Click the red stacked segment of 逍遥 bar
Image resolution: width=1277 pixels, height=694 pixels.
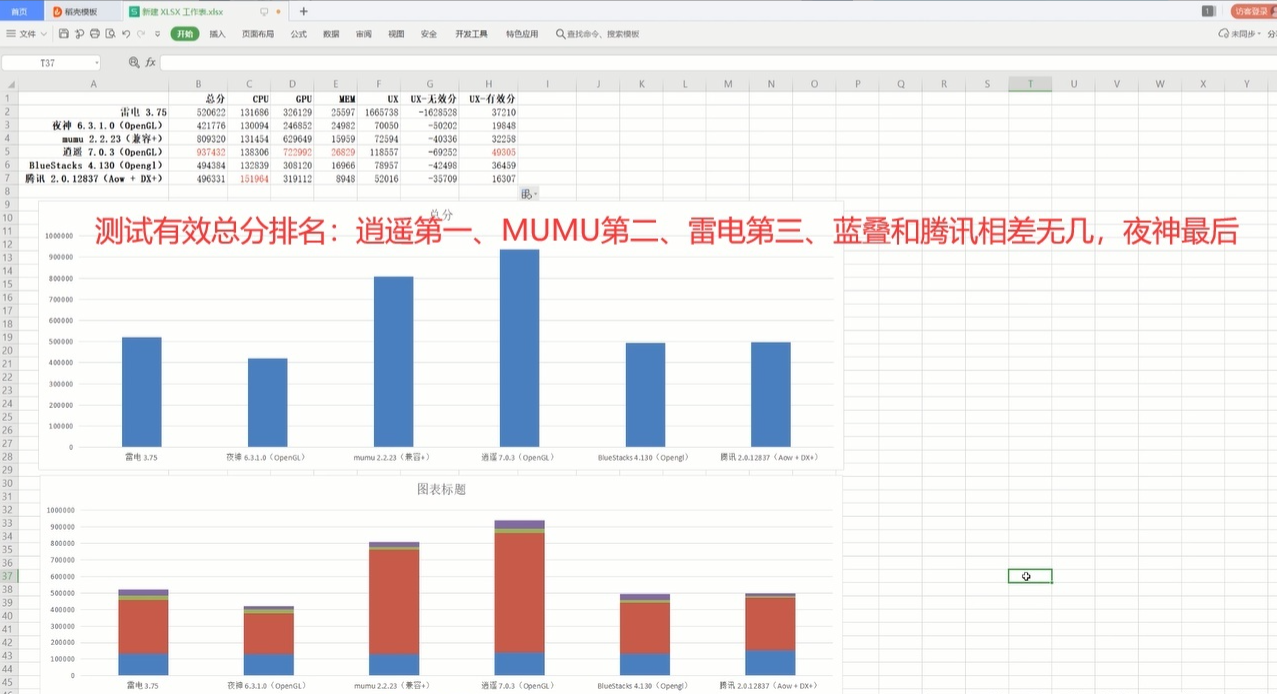coord(519,593)
